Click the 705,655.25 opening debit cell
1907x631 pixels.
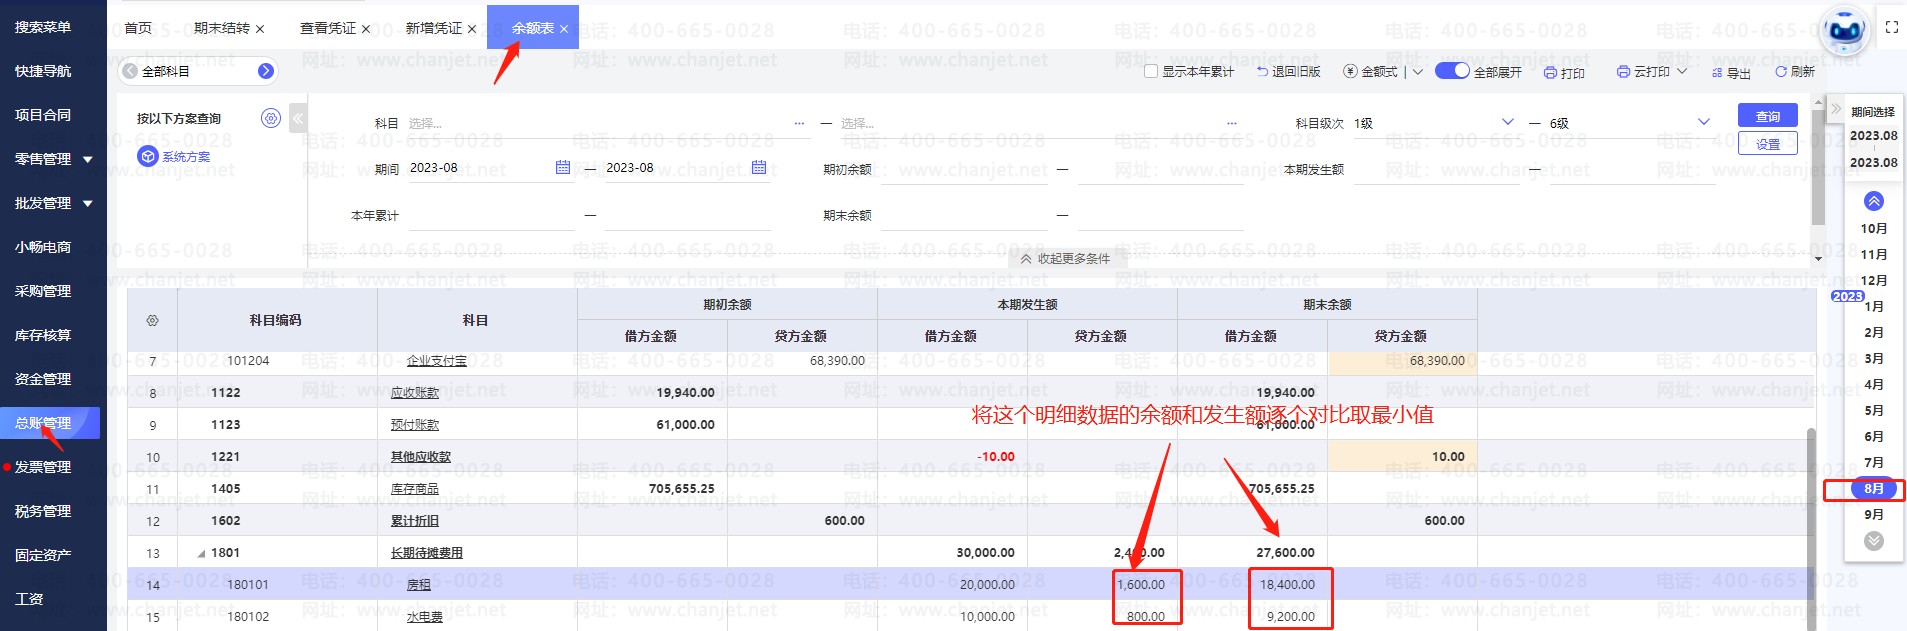(x=652, y=489)
